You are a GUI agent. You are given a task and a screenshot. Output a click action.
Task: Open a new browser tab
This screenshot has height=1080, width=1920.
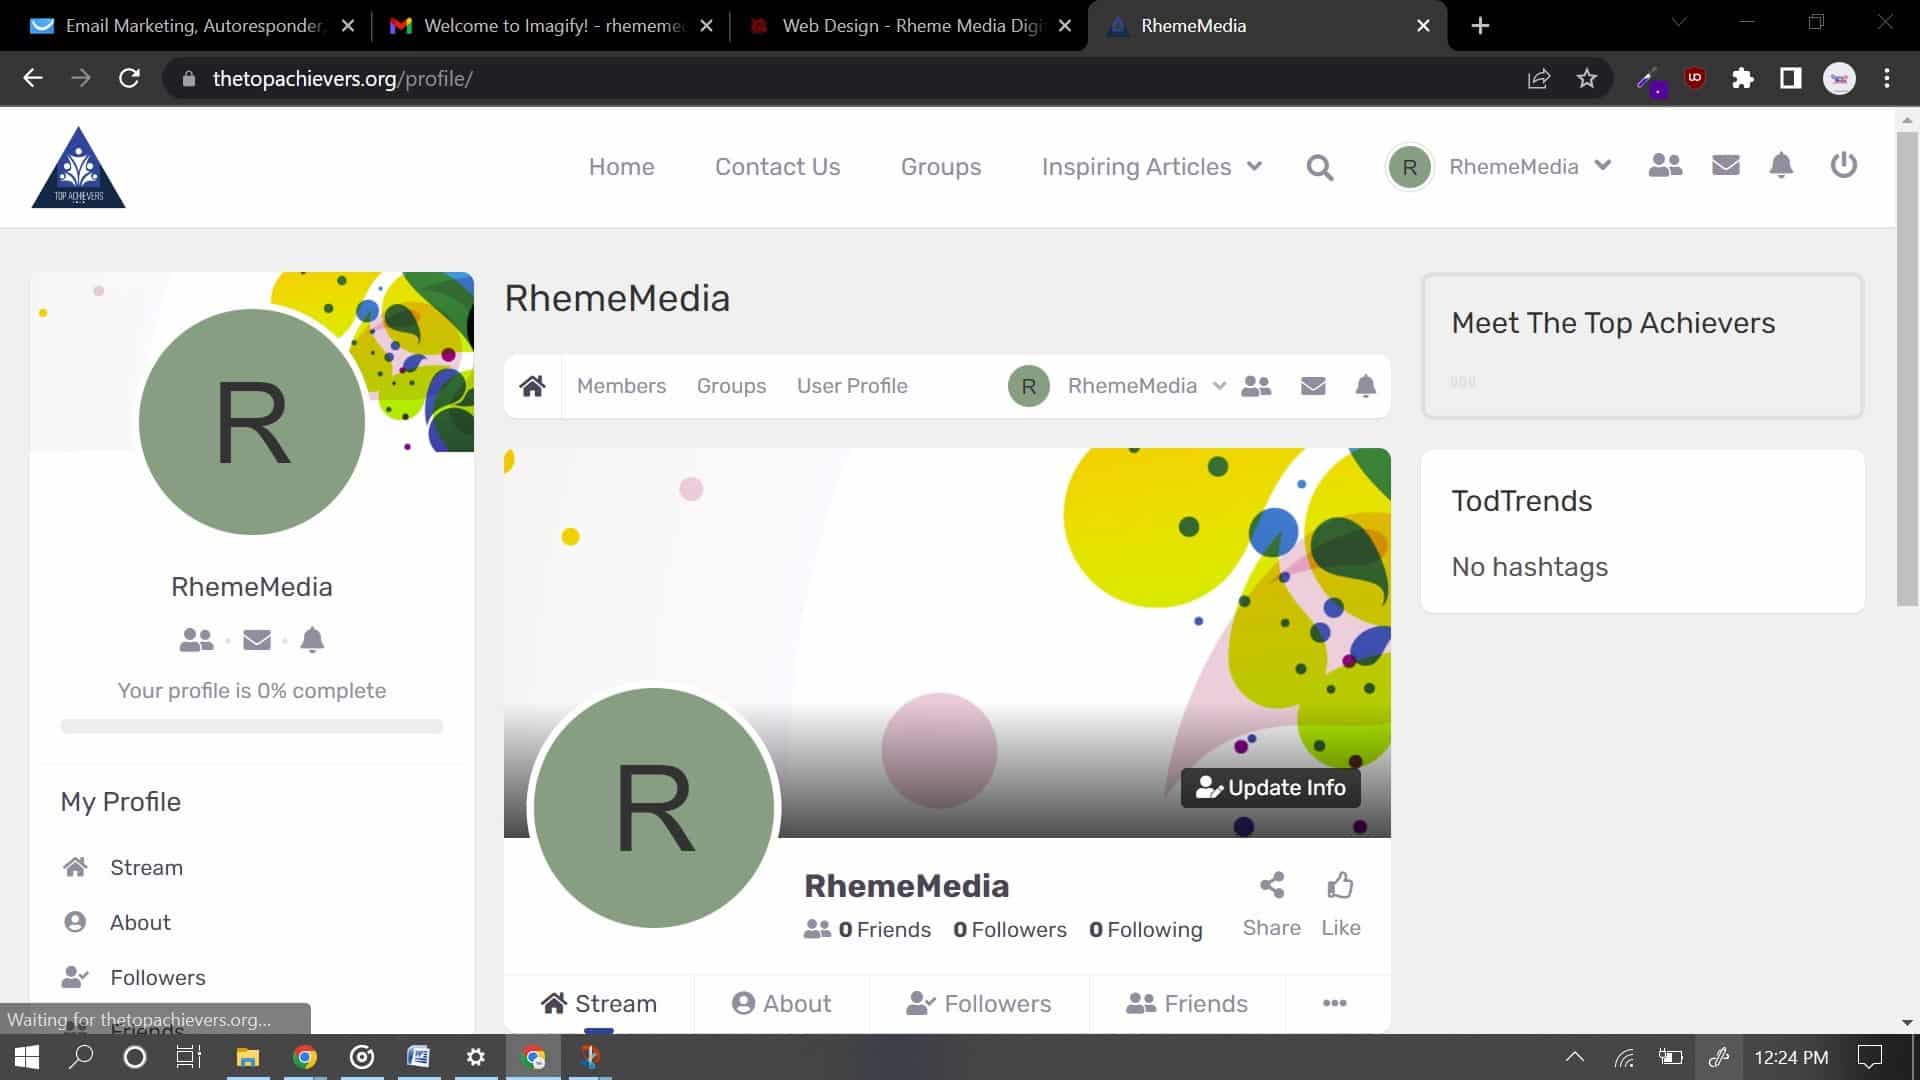tap(1480, 26)
